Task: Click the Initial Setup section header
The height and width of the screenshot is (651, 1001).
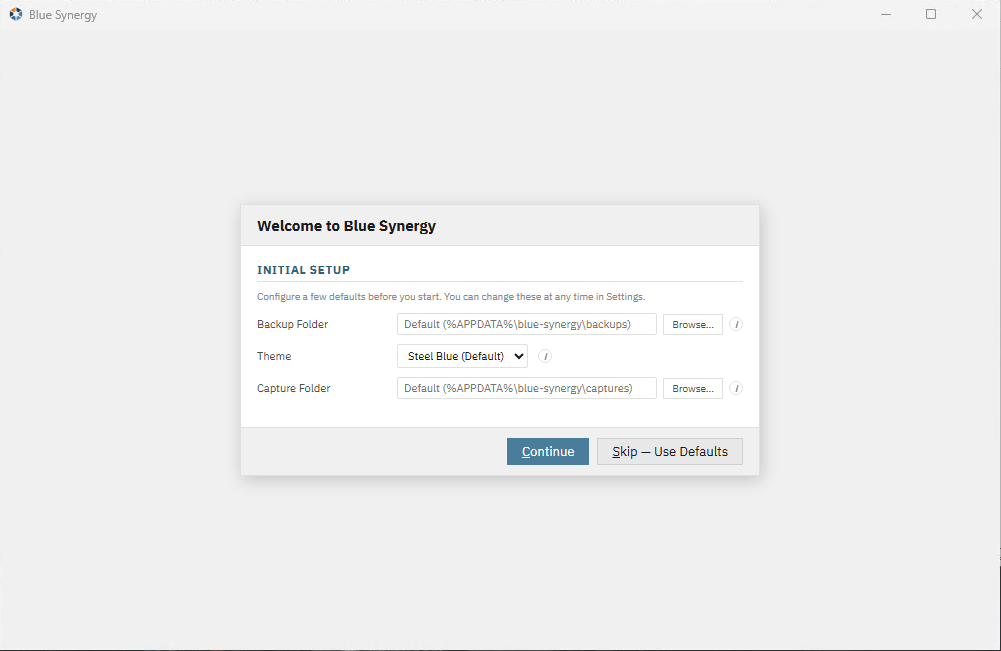Action: [303, 270]
